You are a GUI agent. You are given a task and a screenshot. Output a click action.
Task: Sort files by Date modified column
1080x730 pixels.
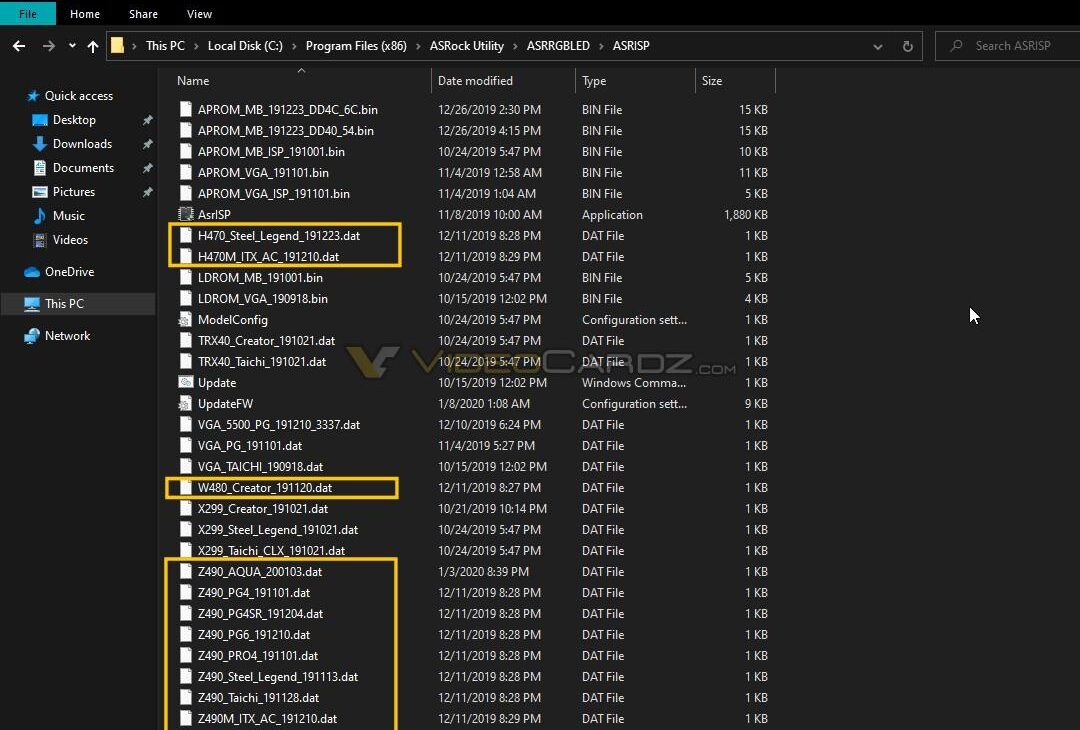(474, 80)
